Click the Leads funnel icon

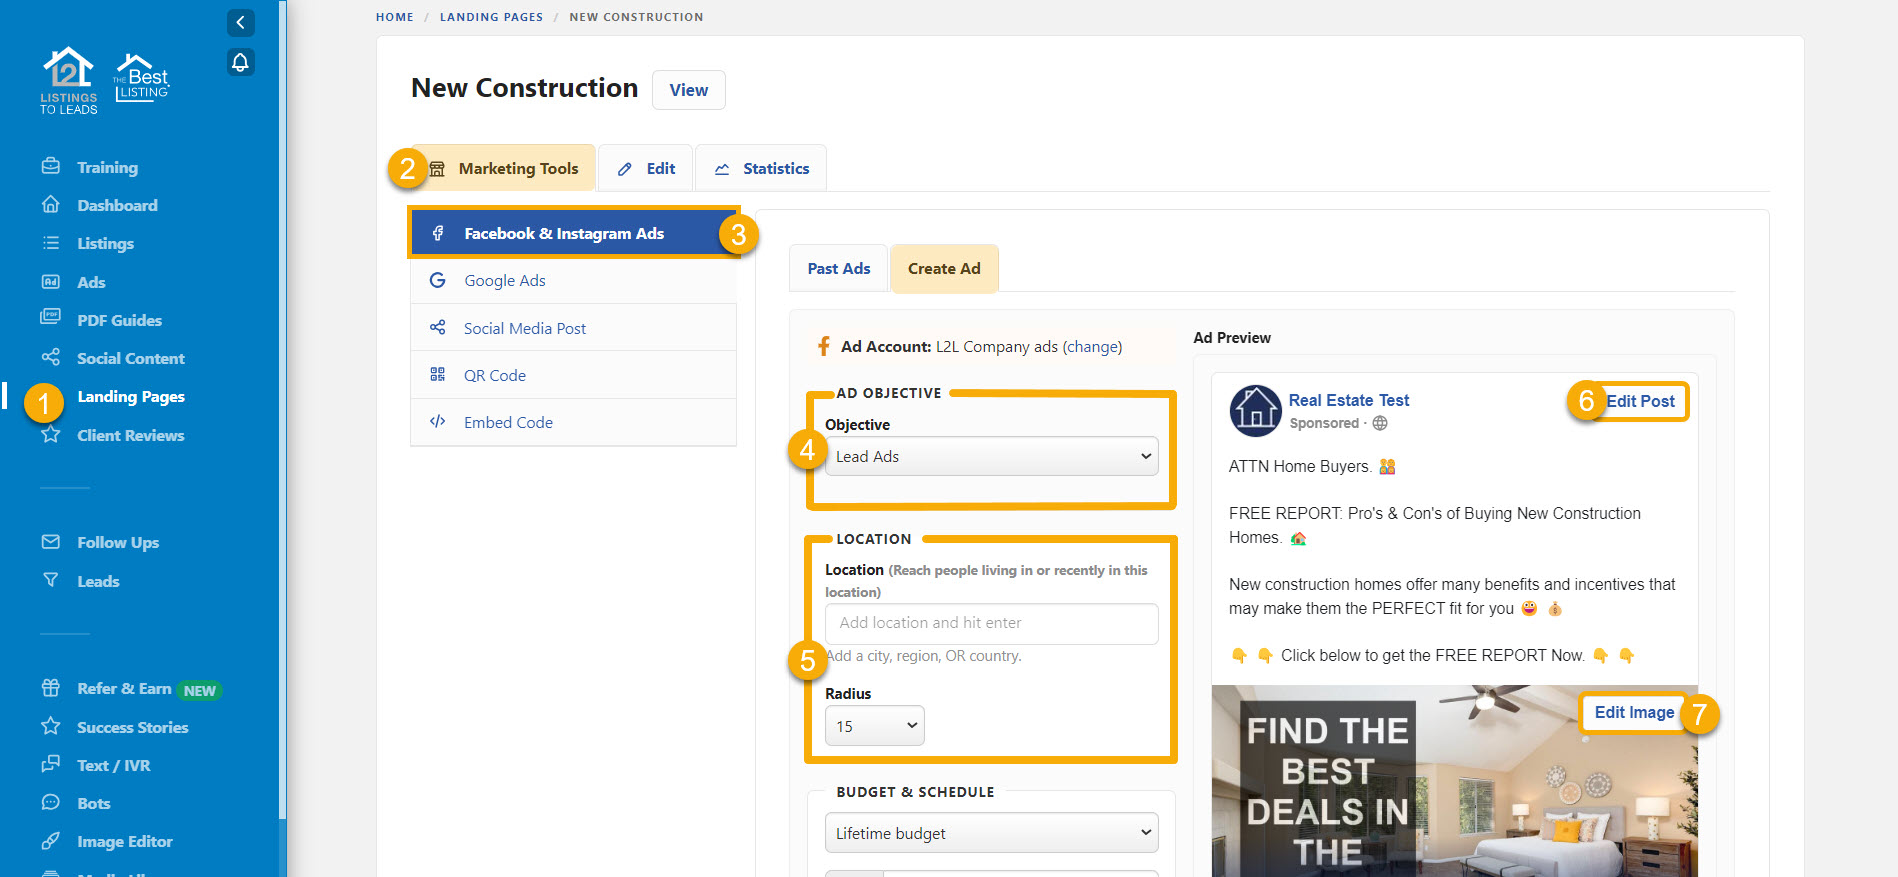(x=51, y=580)
